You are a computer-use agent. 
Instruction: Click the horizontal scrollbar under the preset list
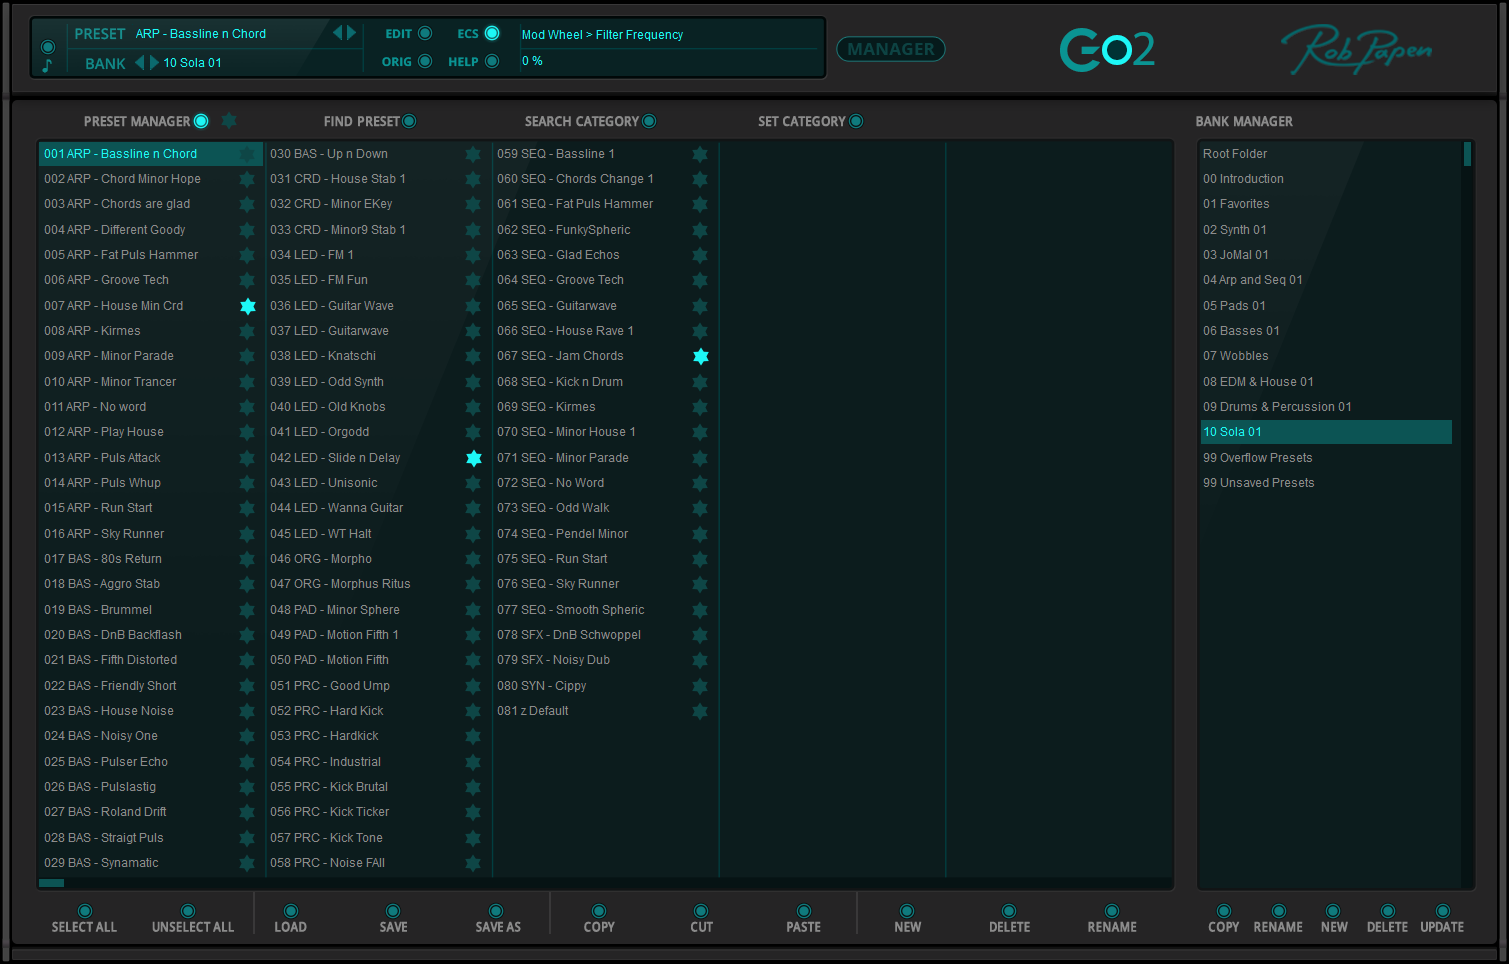[x=51, y=883]
